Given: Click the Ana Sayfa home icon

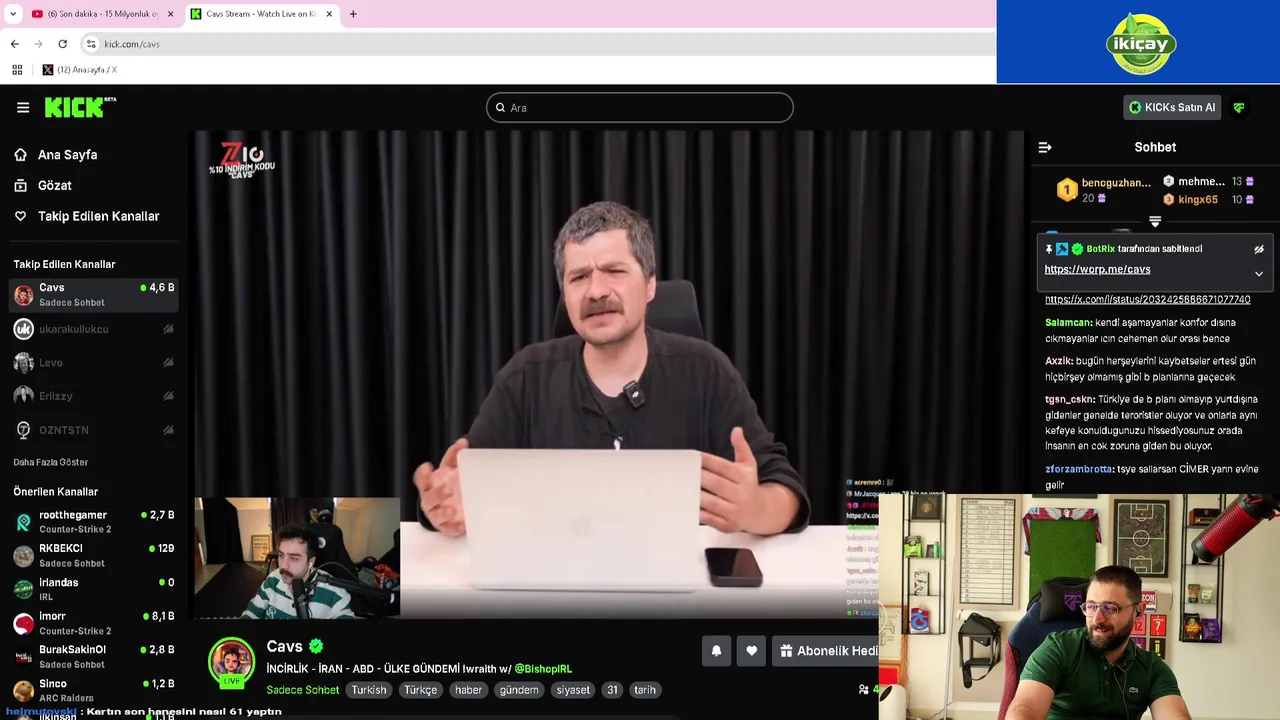Looking at the screenshot, I should coord(20,155).
